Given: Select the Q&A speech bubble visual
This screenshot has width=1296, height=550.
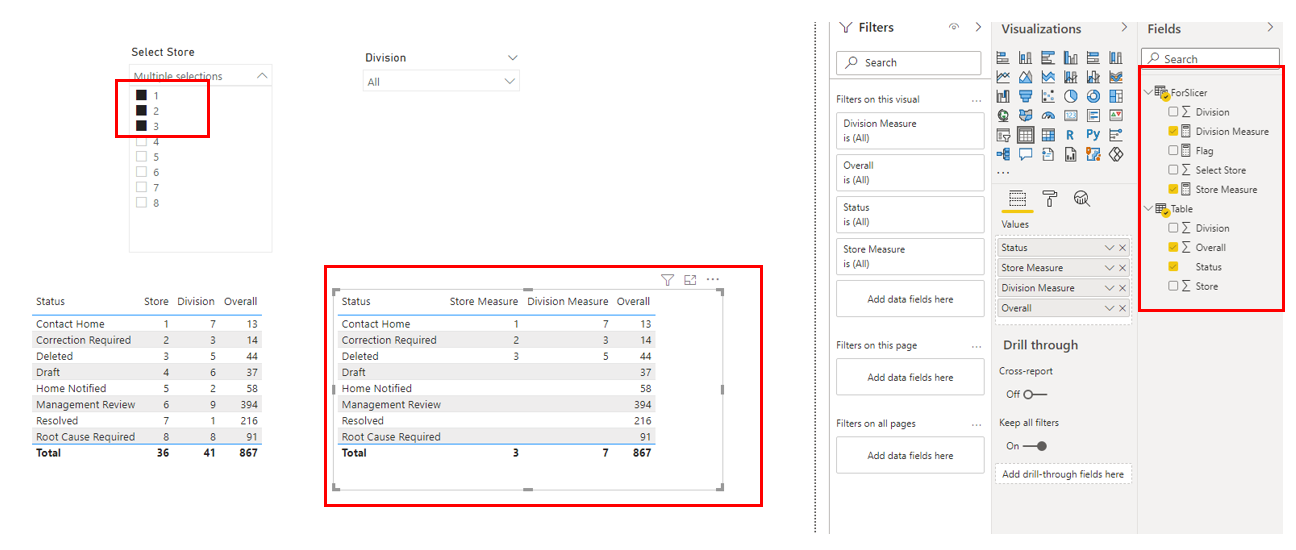Looking at the screenshot, I should [x=1025, y=154].
